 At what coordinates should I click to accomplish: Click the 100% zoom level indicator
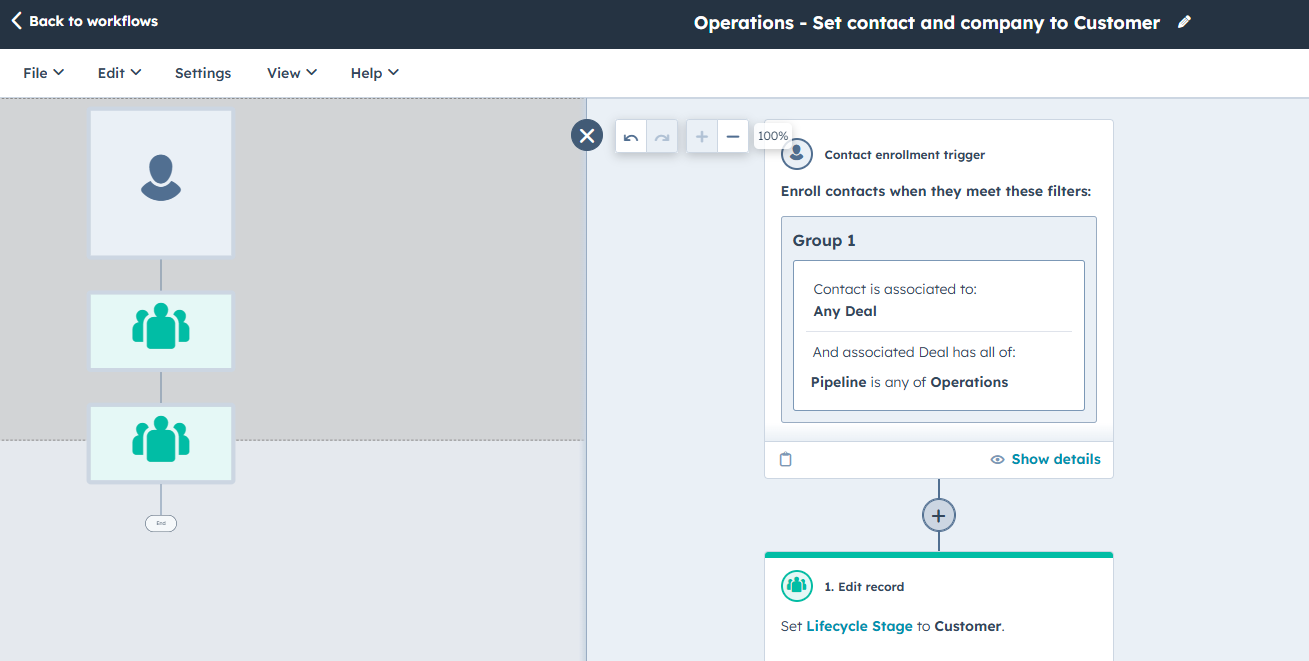point(773,136)
